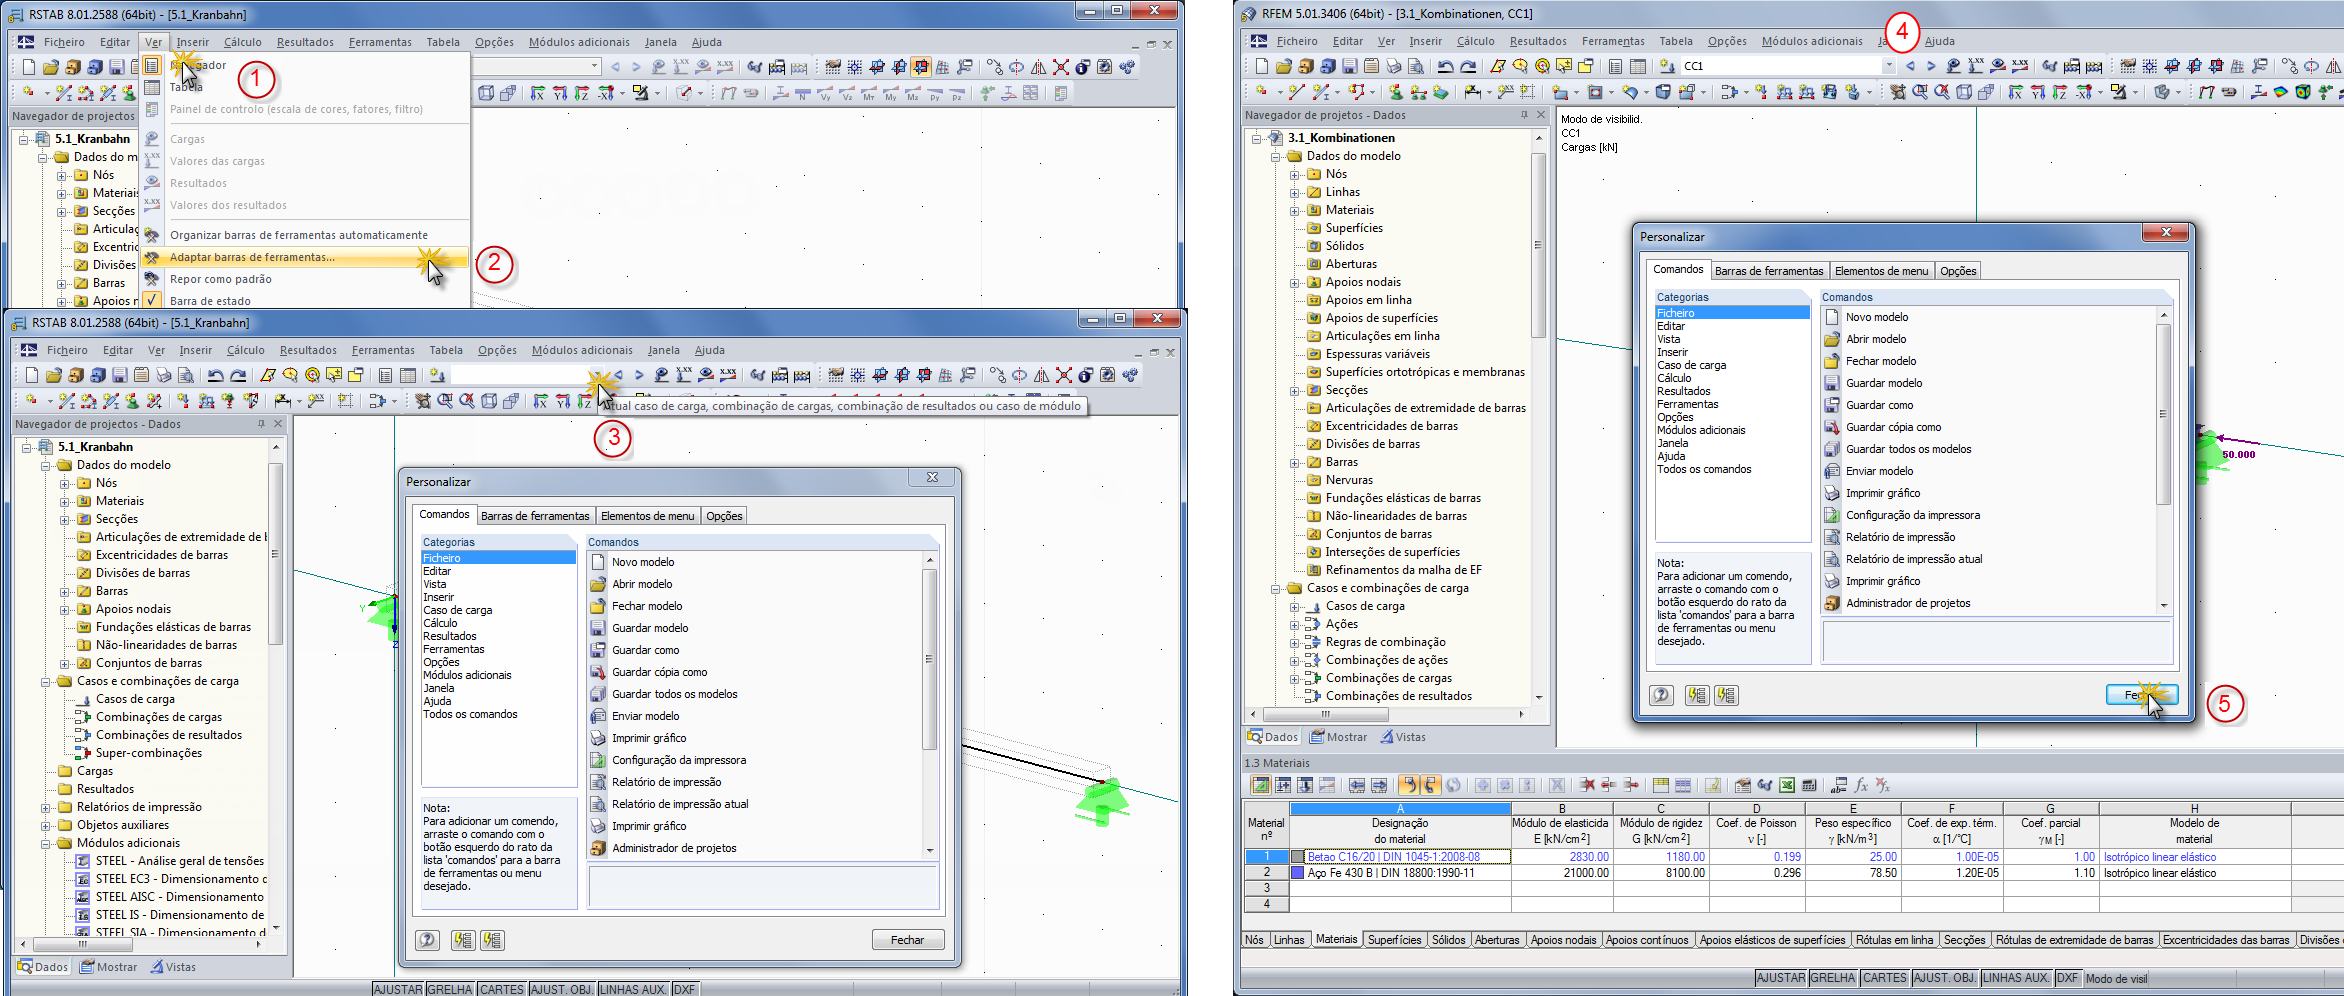Click the Undo icon in RFEM toolbar

click(x=1445, y=66)
